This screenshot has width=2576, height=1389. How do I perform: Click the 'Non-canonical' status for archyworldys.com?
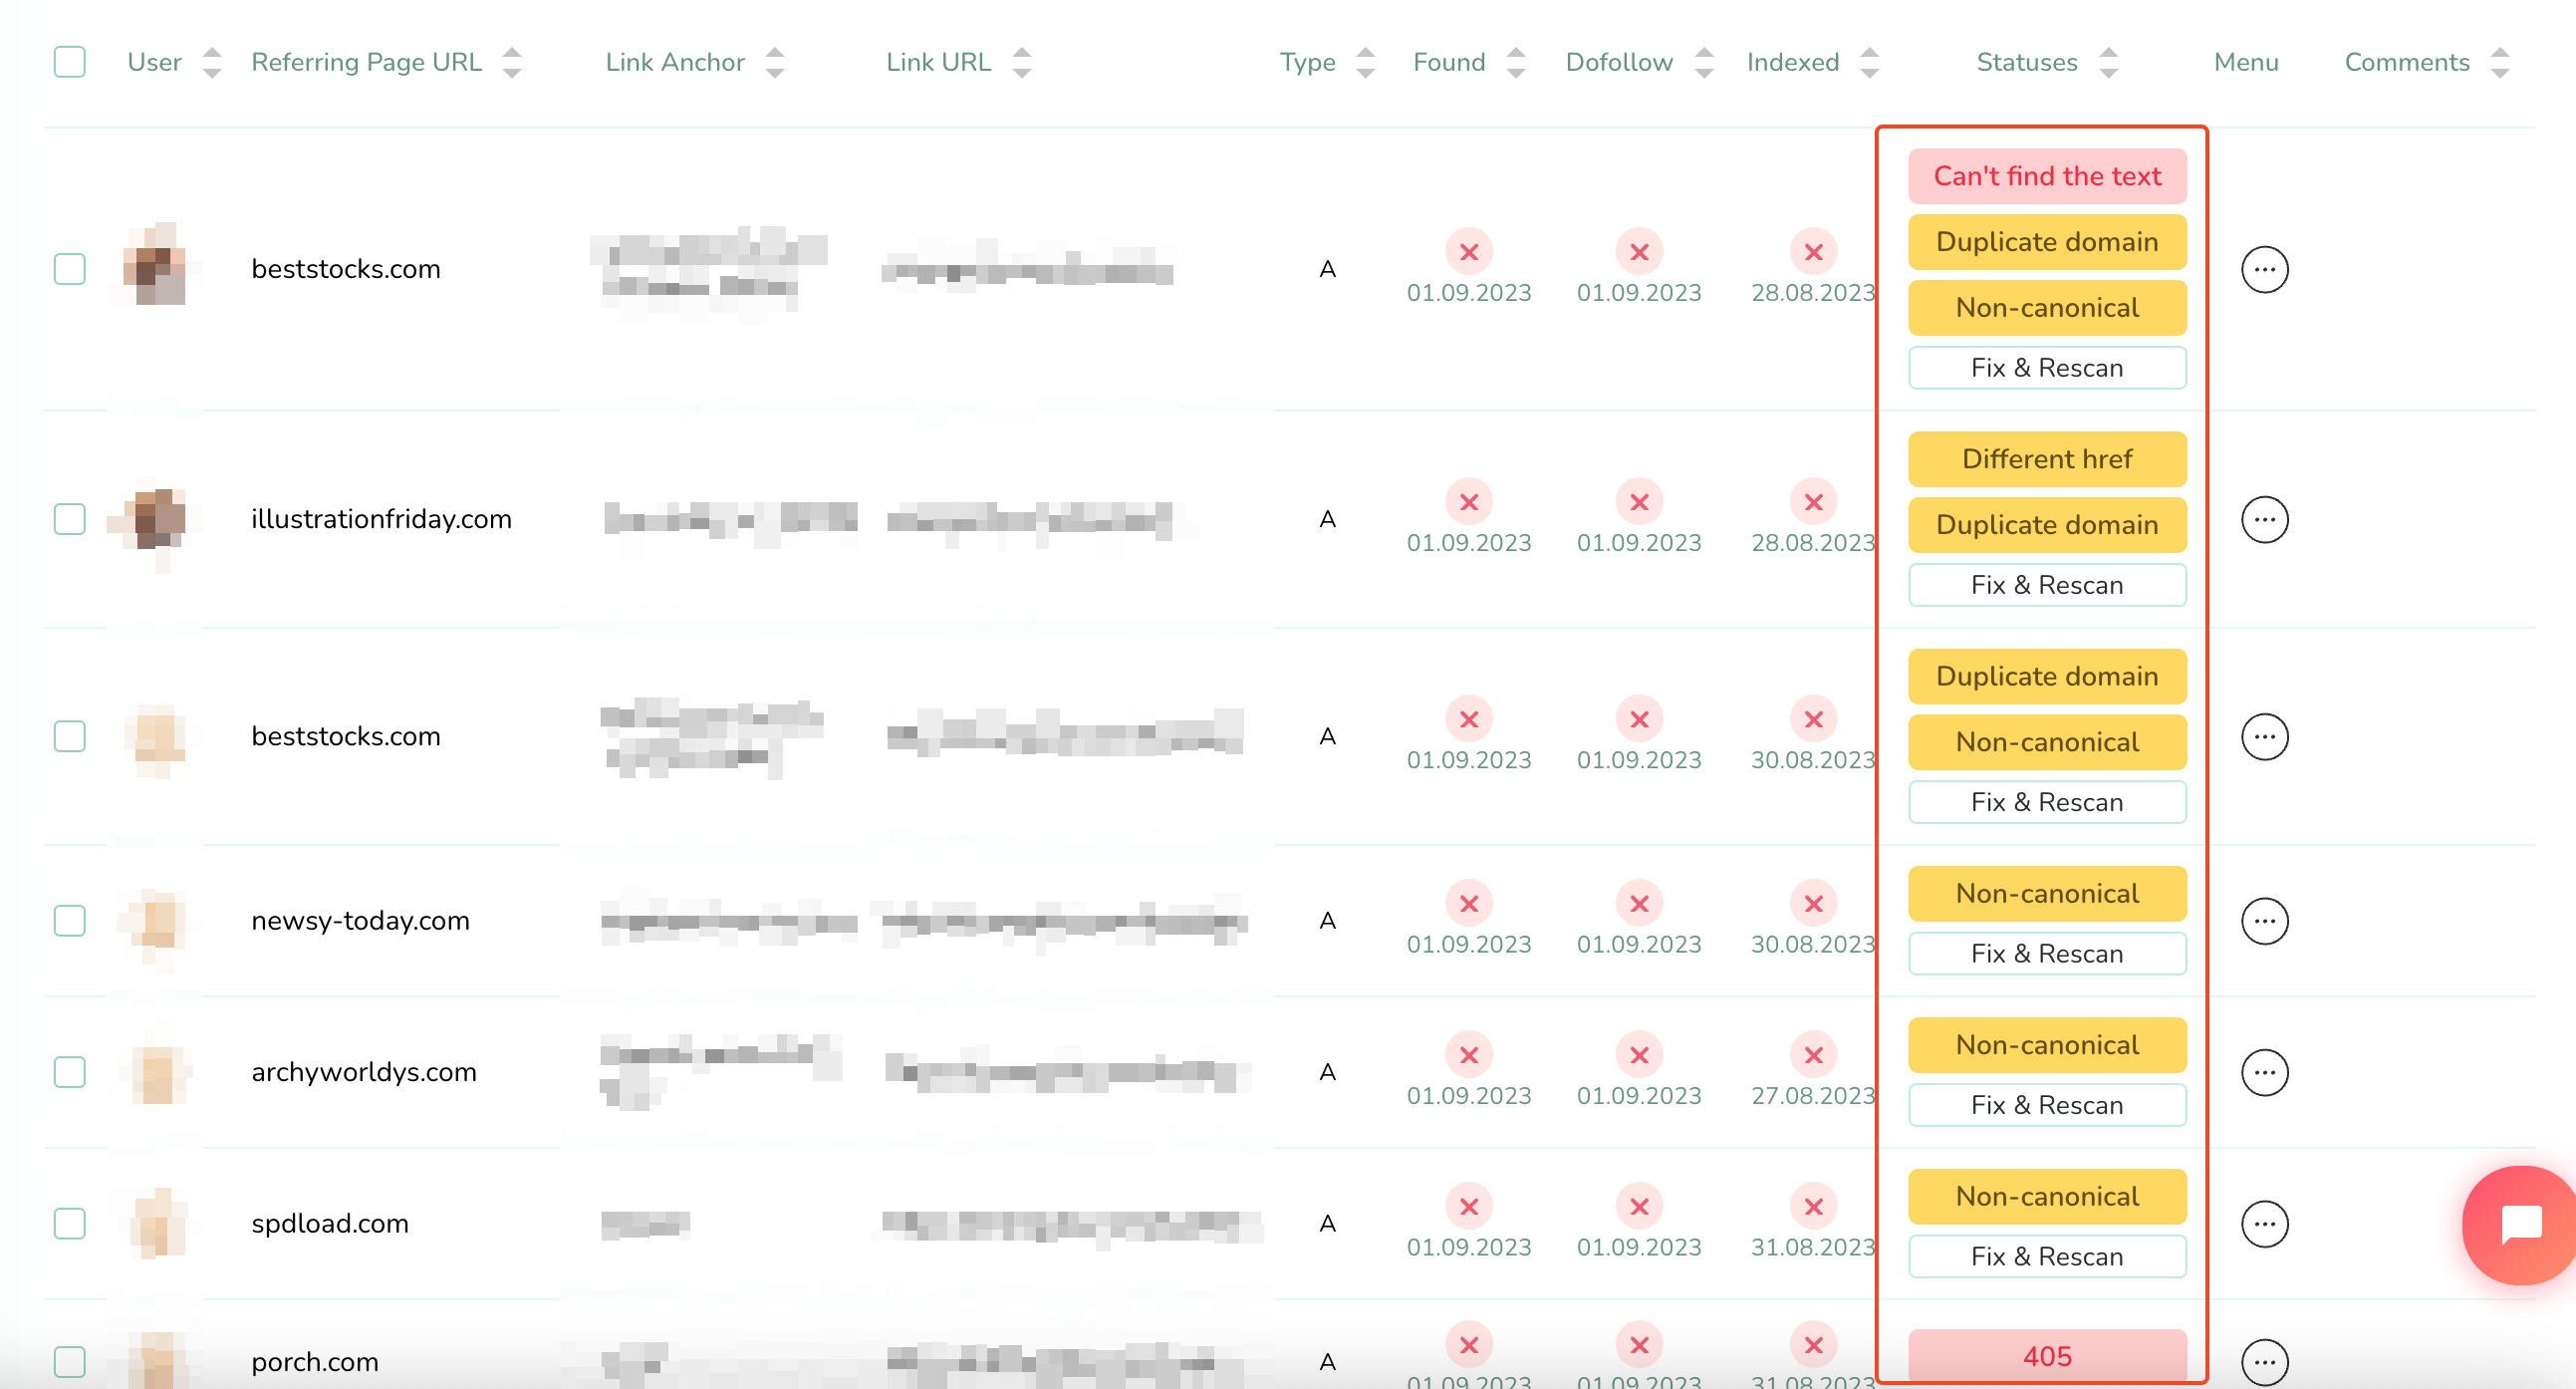pos(2046,1043)
